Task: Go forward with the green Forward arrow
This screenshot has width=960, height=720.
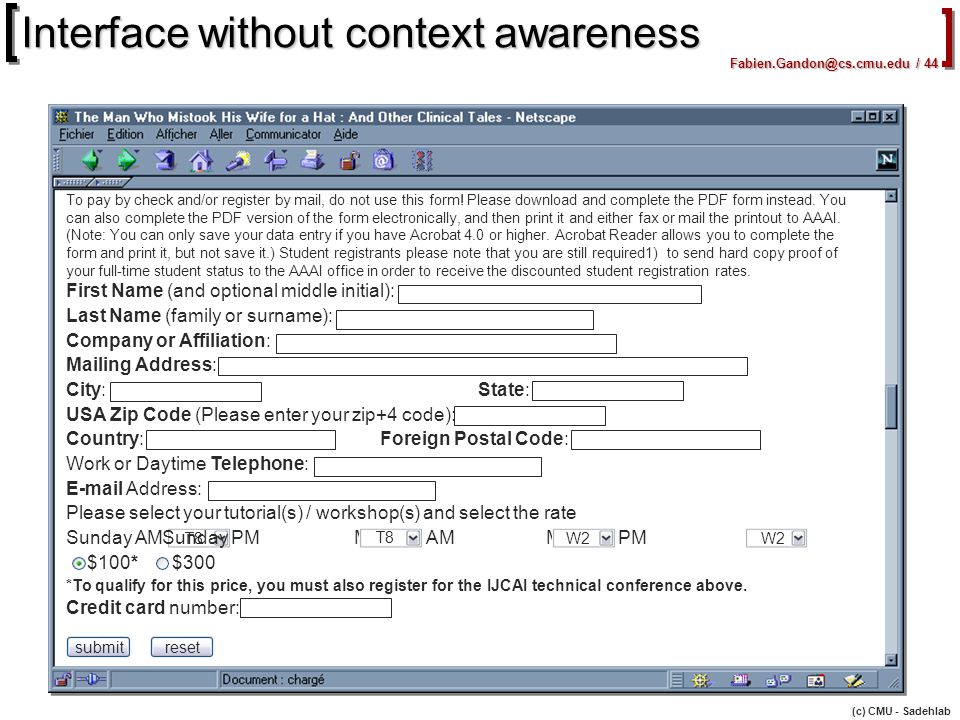Action: [x=127, y=161]
